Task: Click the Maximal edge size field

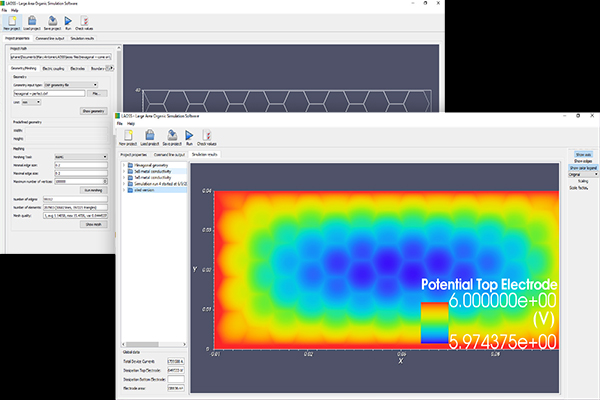Action: (81, 173)
